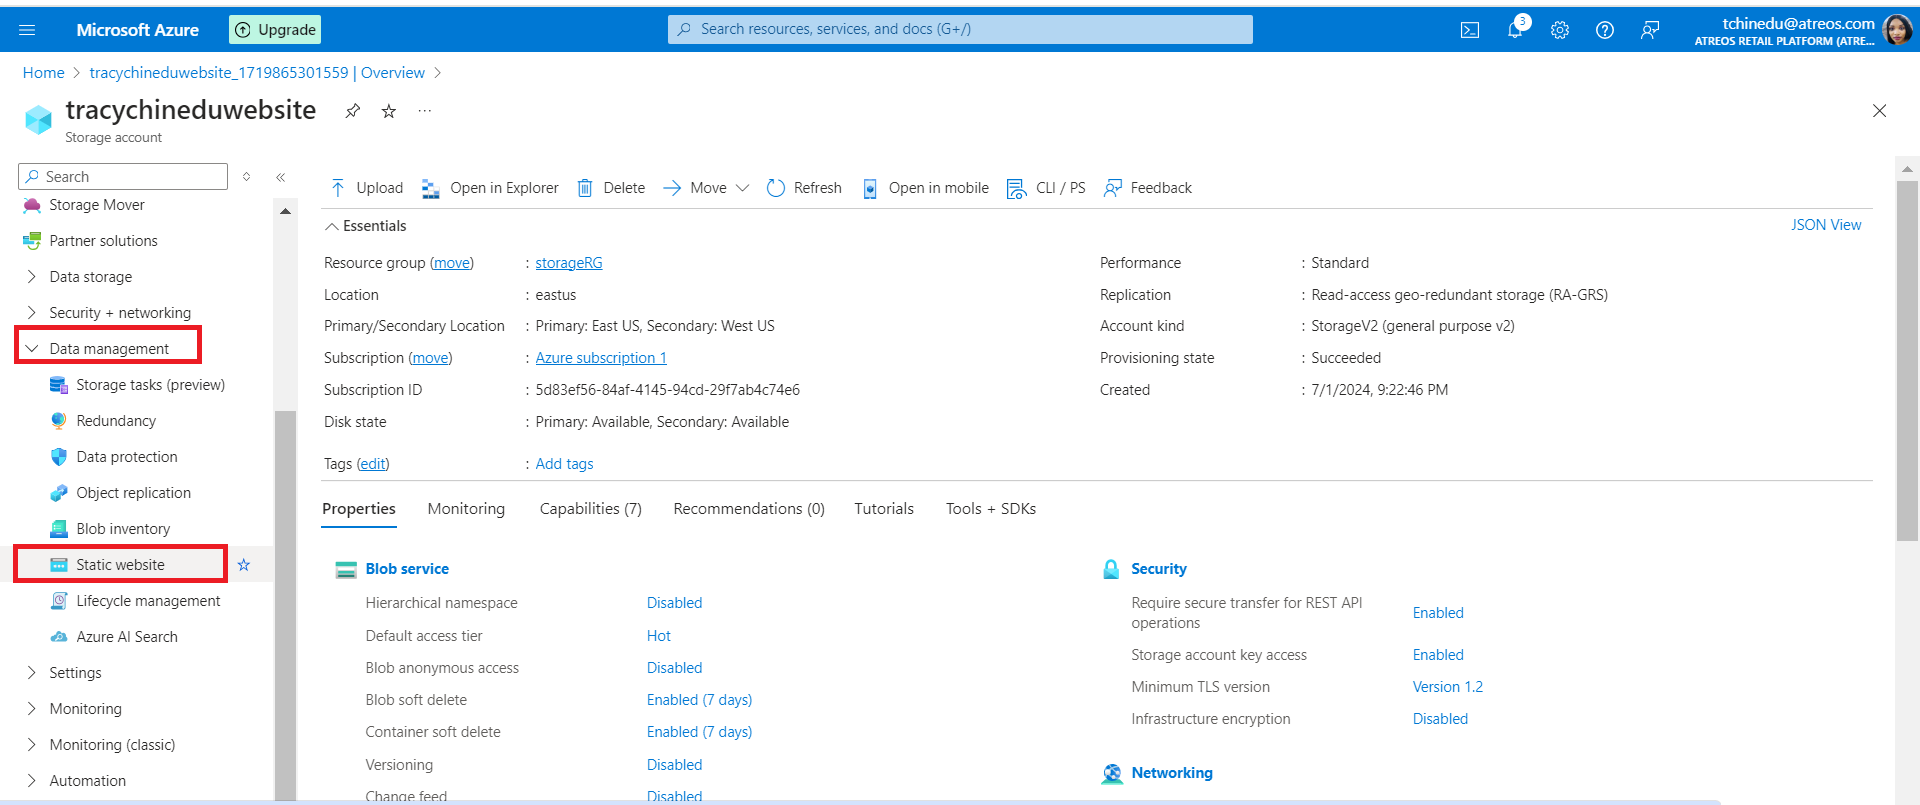Switch to the Tutorials tab

[884, 509]
